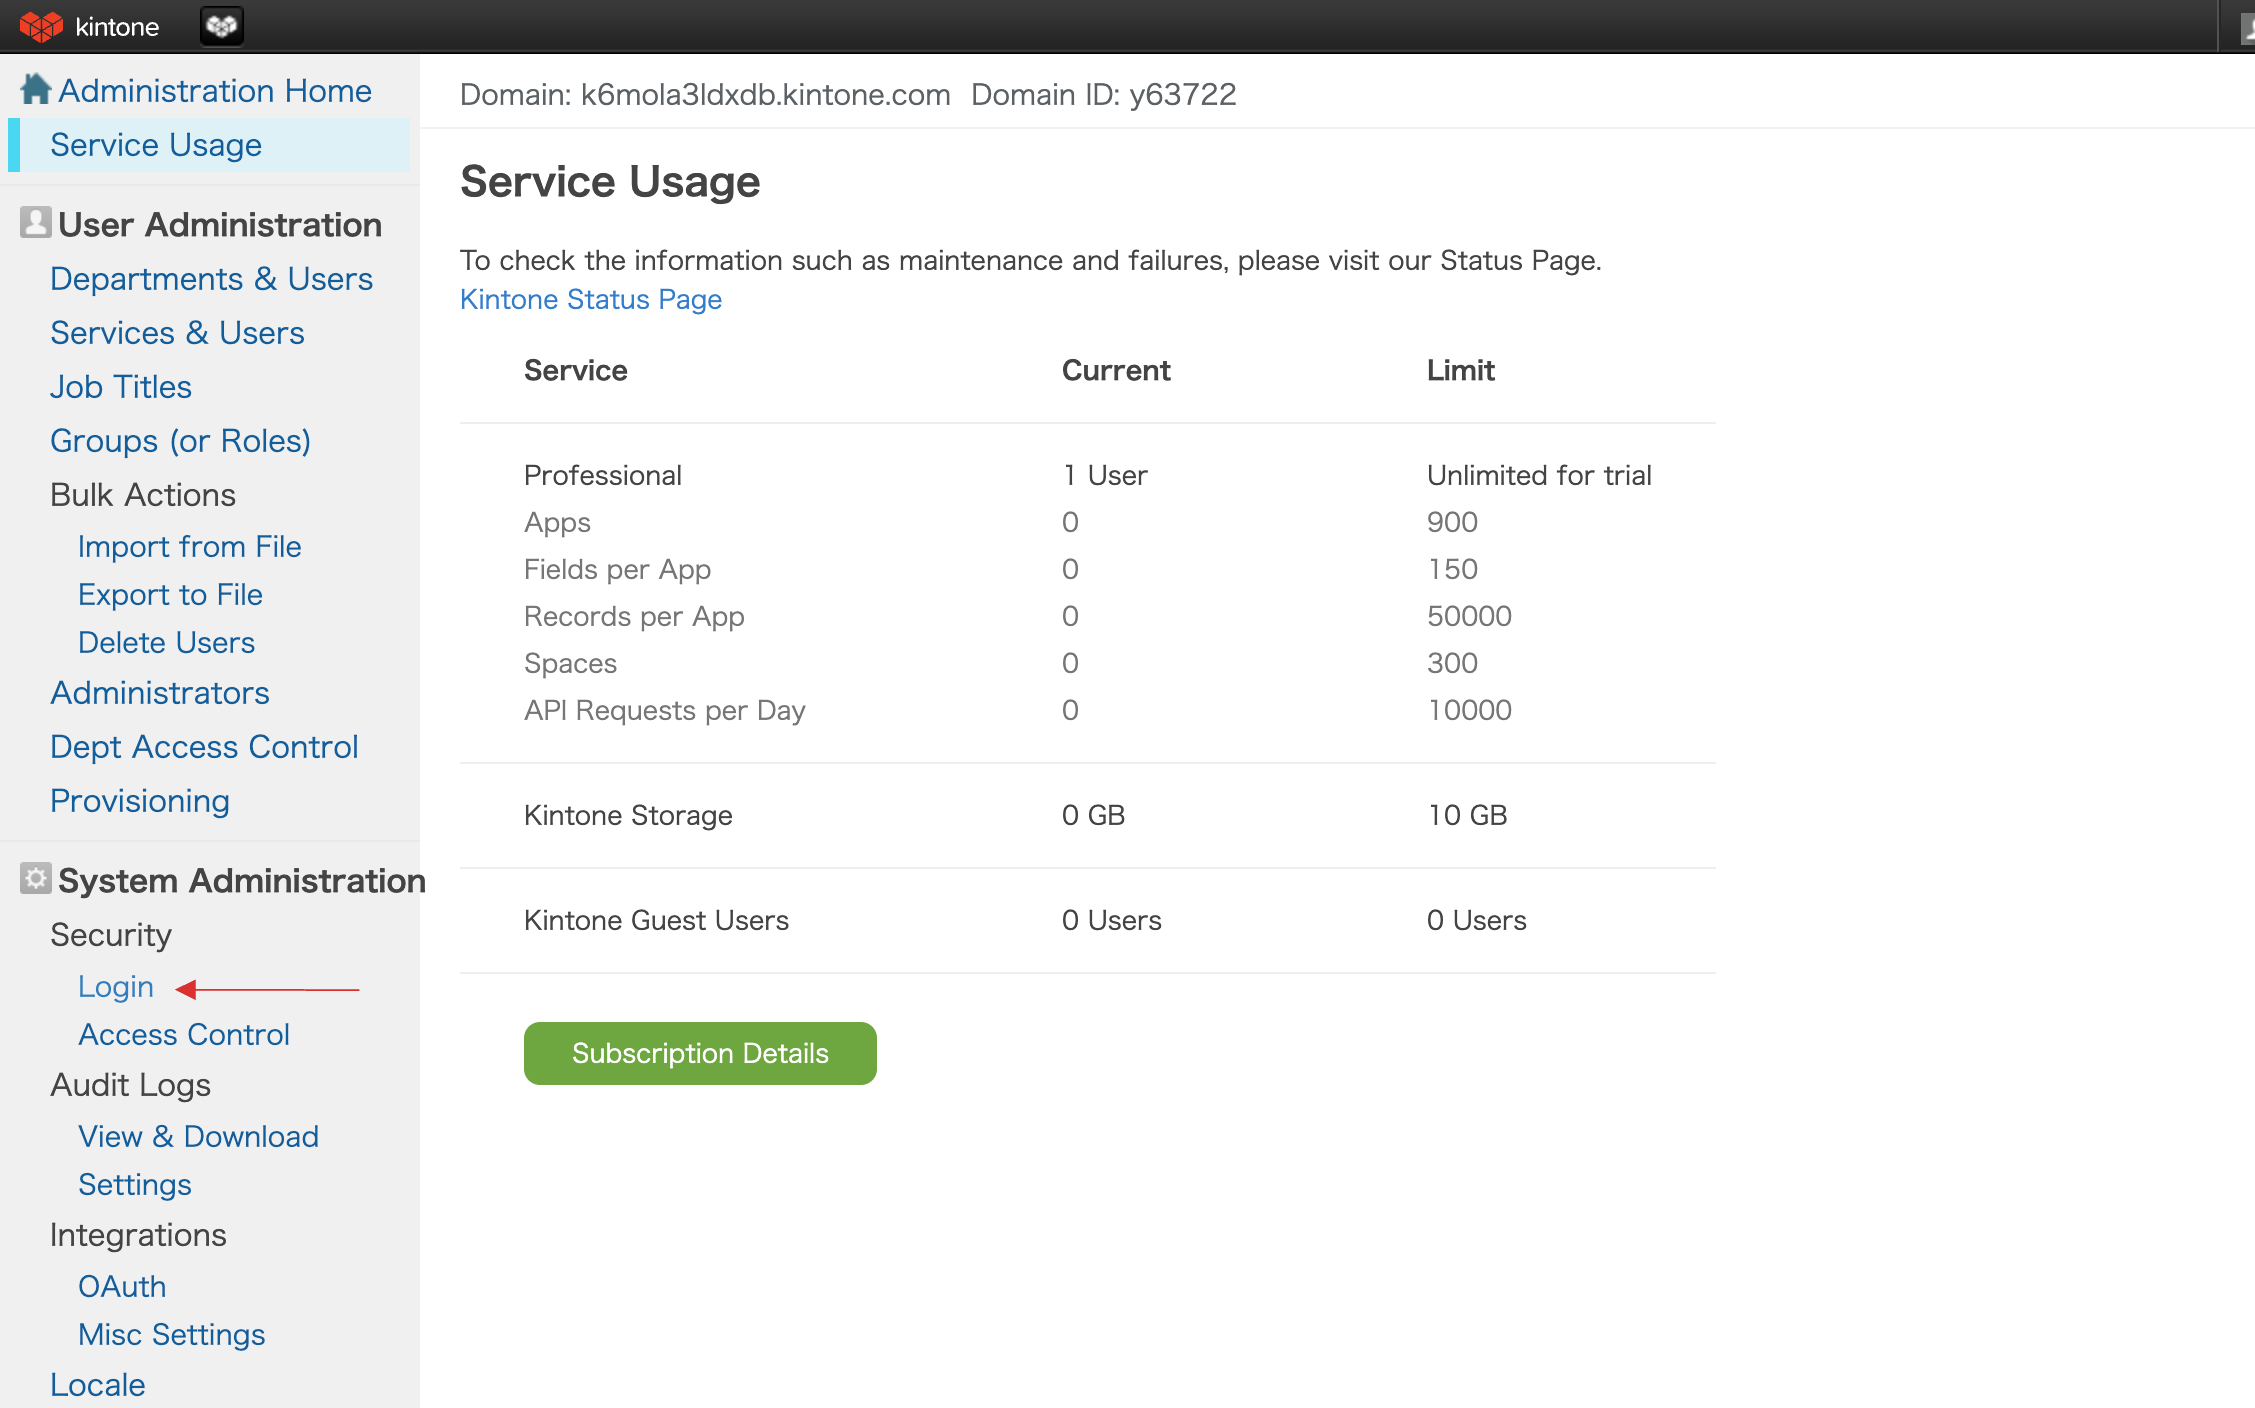Click the kintone logo in the header
The image size is (2255, 1408).
click(89, 26)
